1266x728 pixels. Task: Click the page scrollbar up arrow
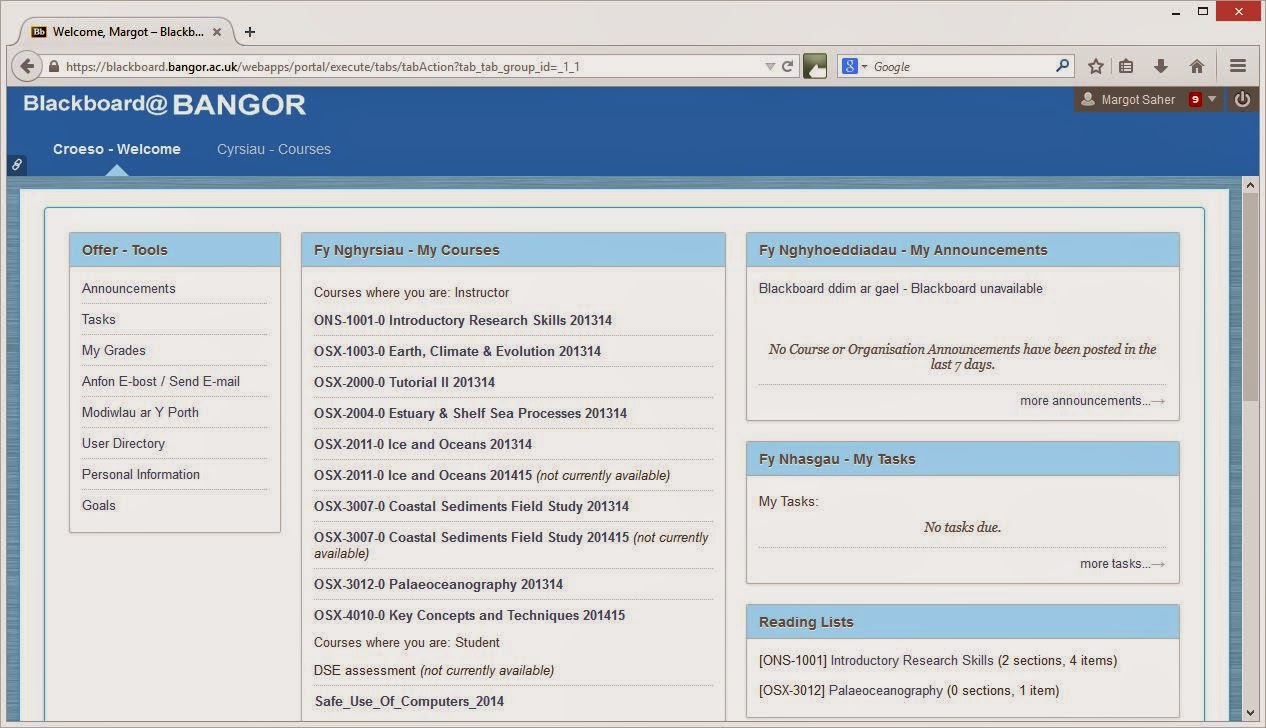[1250, 185]
